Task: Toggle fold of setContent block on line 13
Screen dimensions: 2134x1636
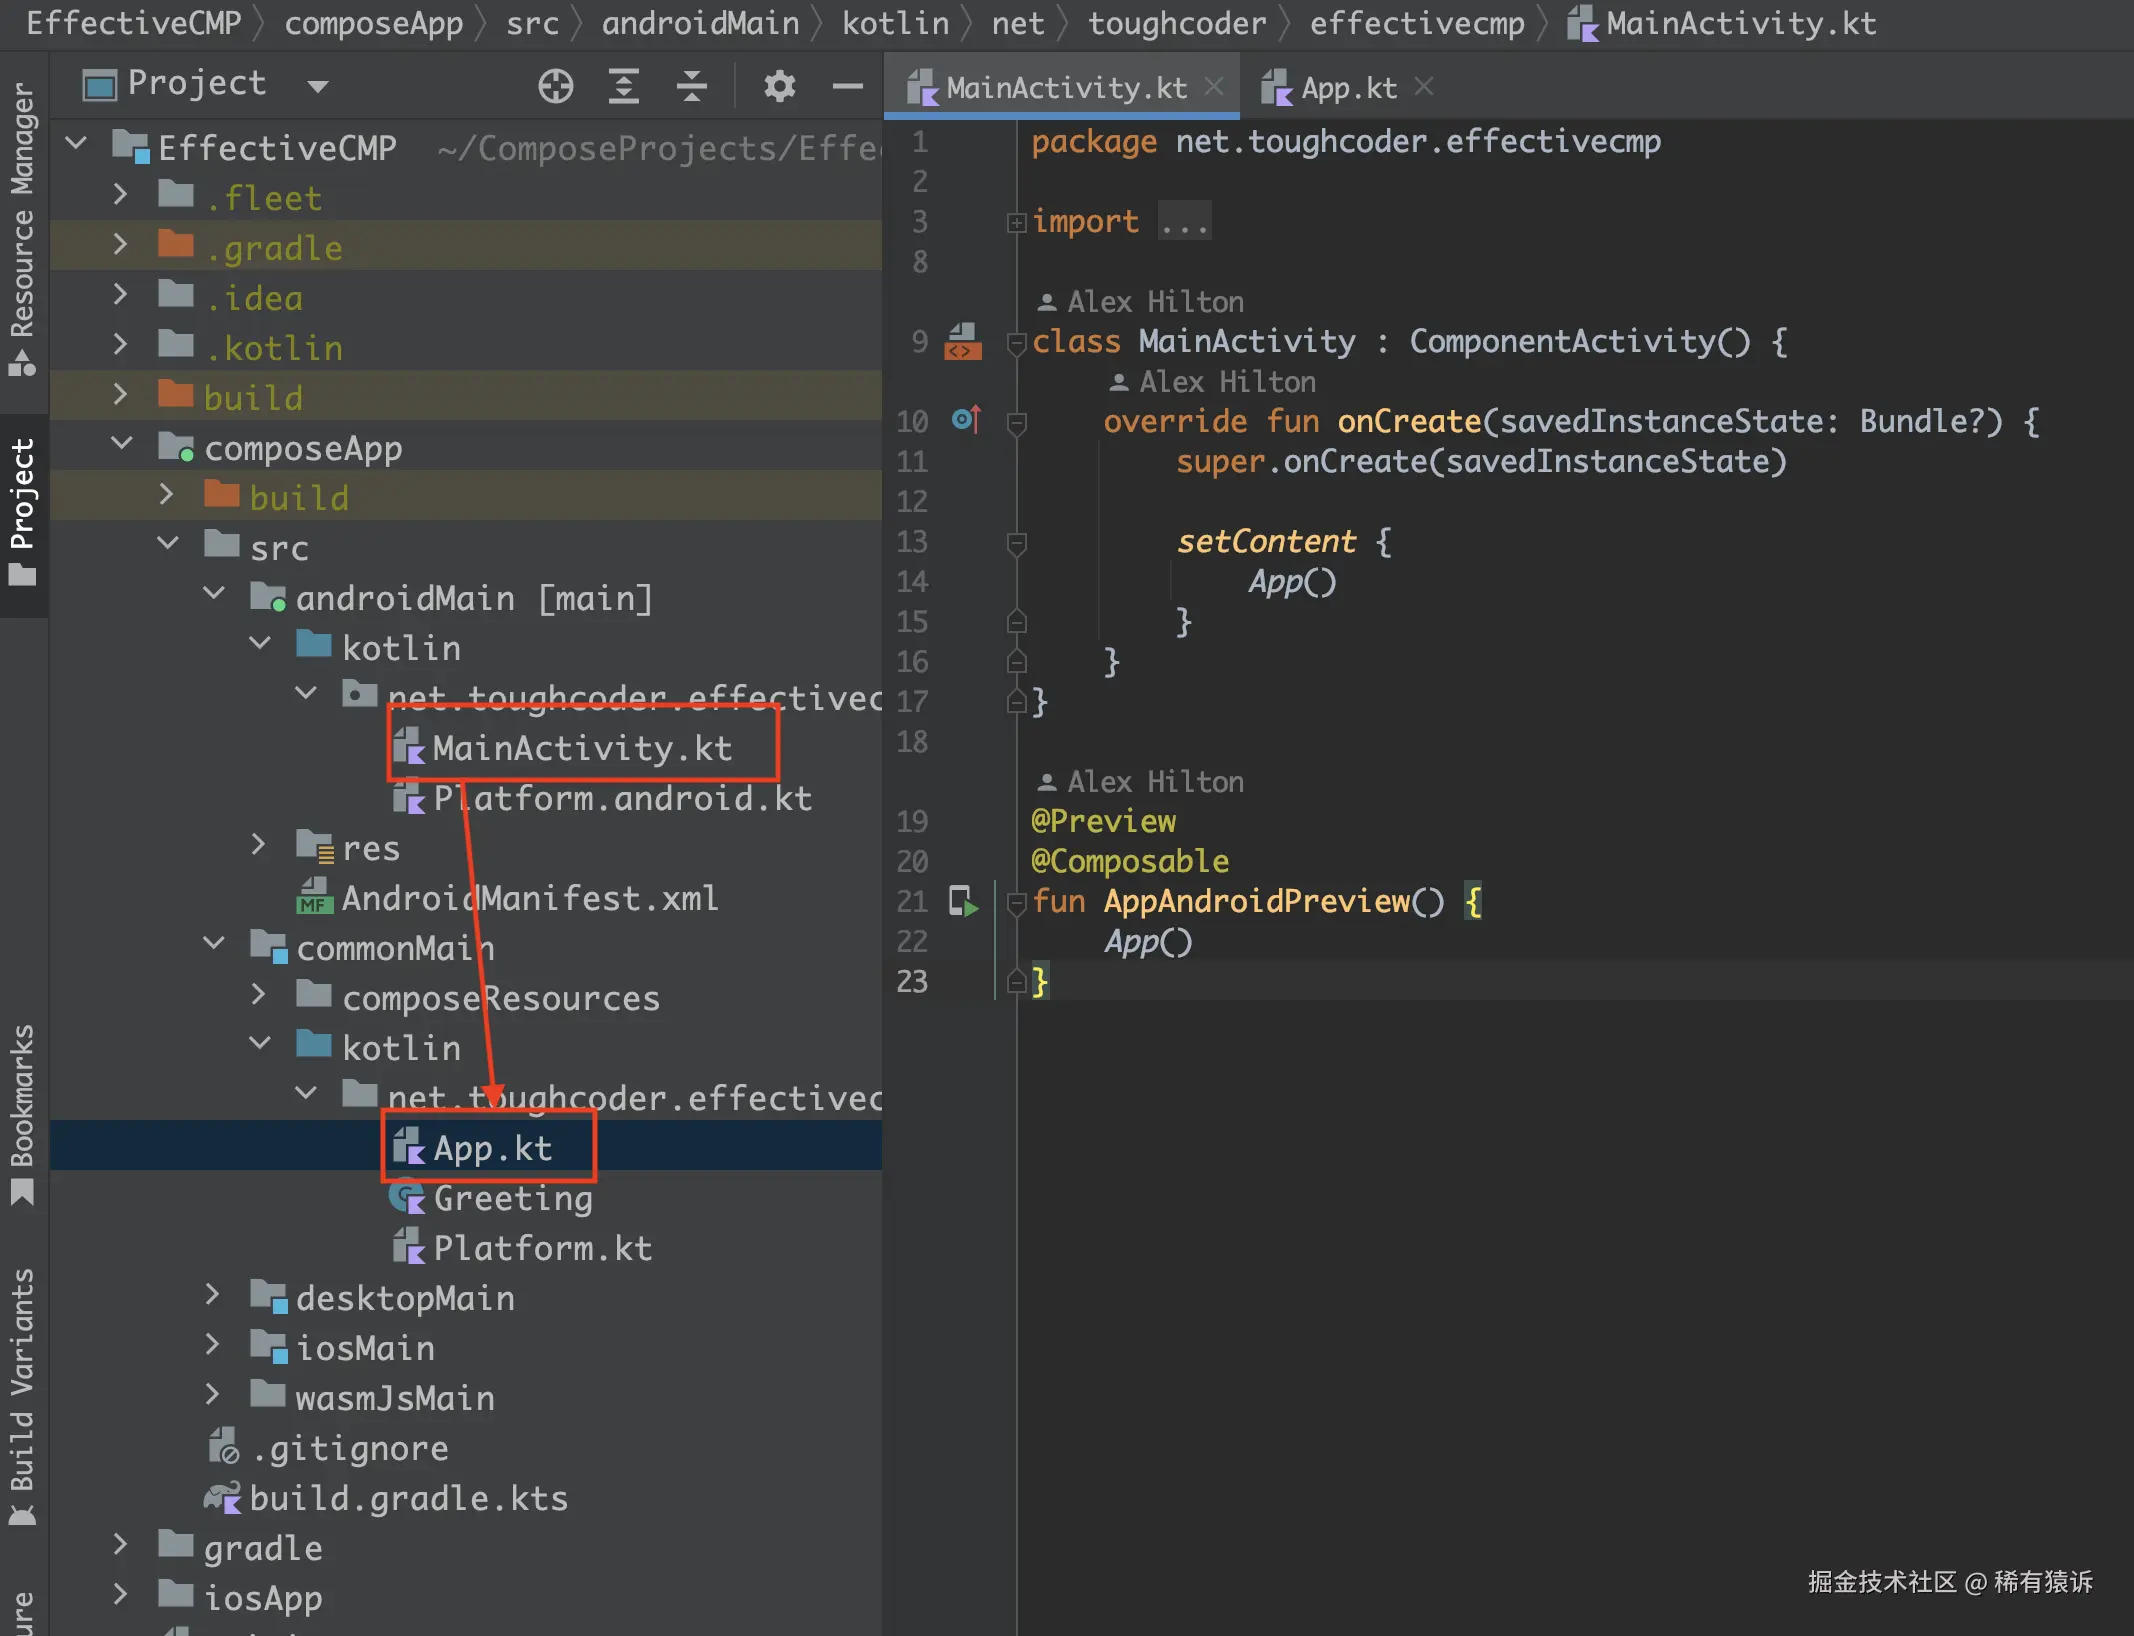Action: click(x=1016, y=542)
